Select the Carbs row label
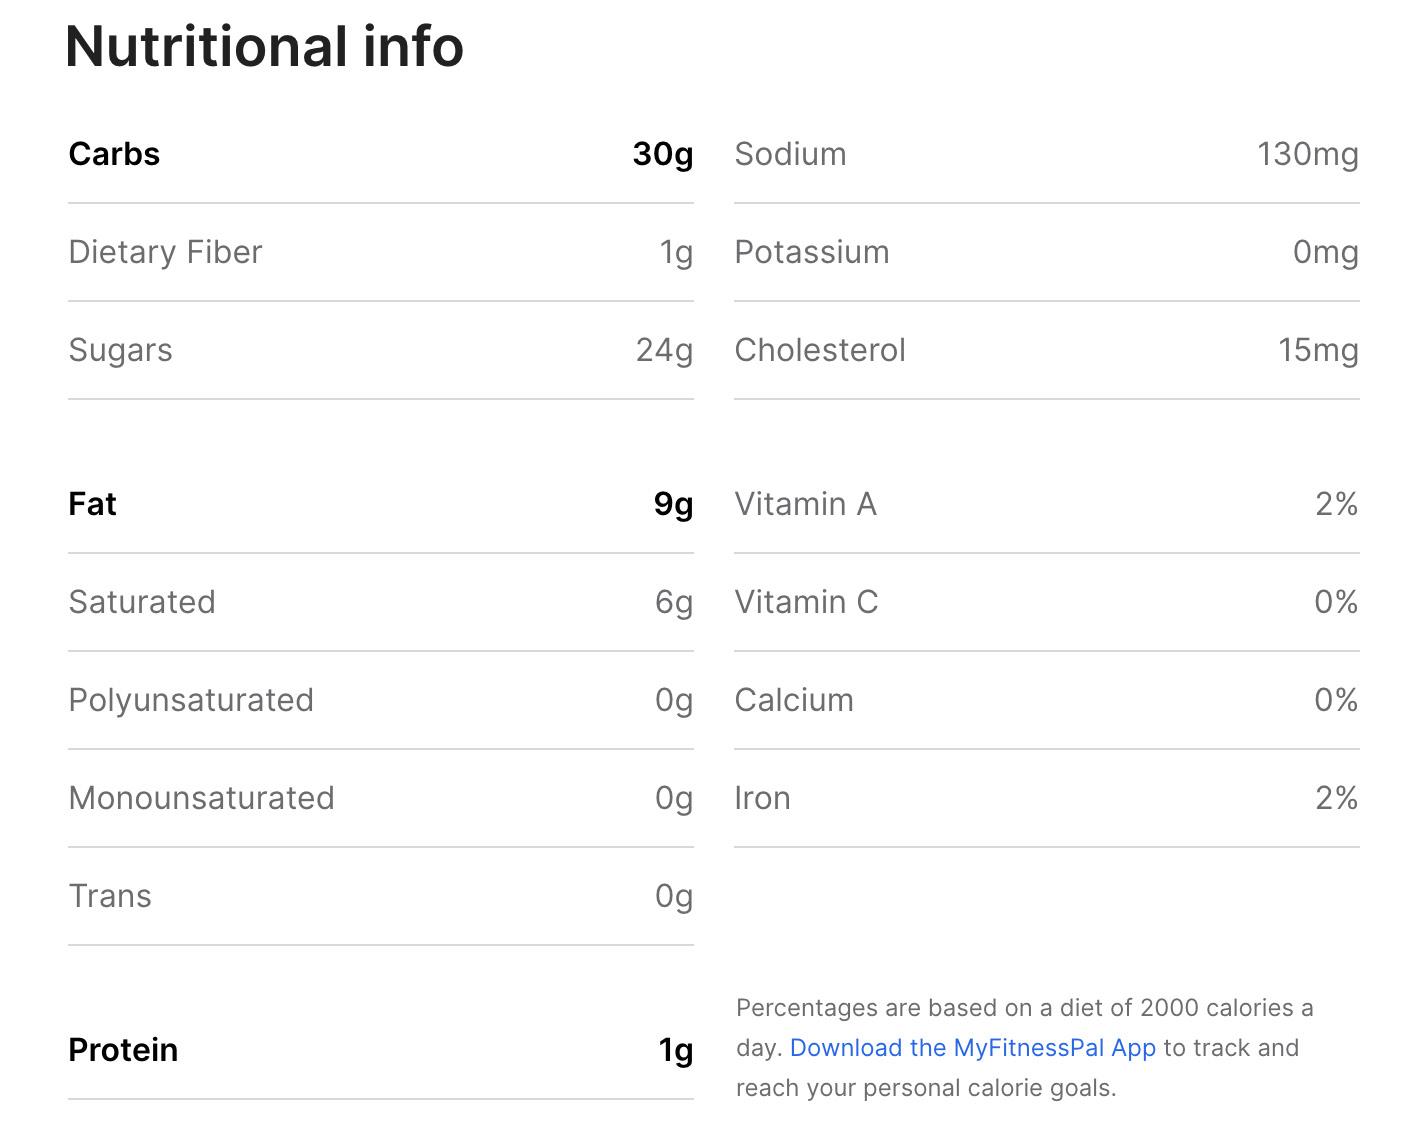The width and height of the screenshot is (1410, 1142). click(x=114, y=154)
